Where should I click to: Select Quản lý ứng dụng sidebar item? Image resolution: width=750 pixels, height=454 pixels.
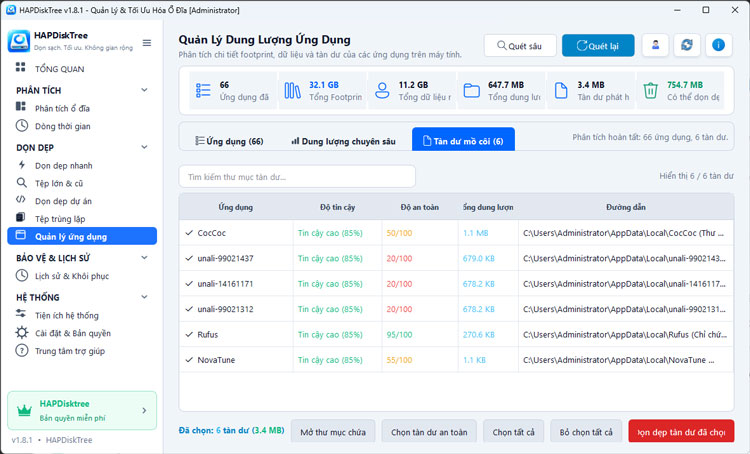82,236
